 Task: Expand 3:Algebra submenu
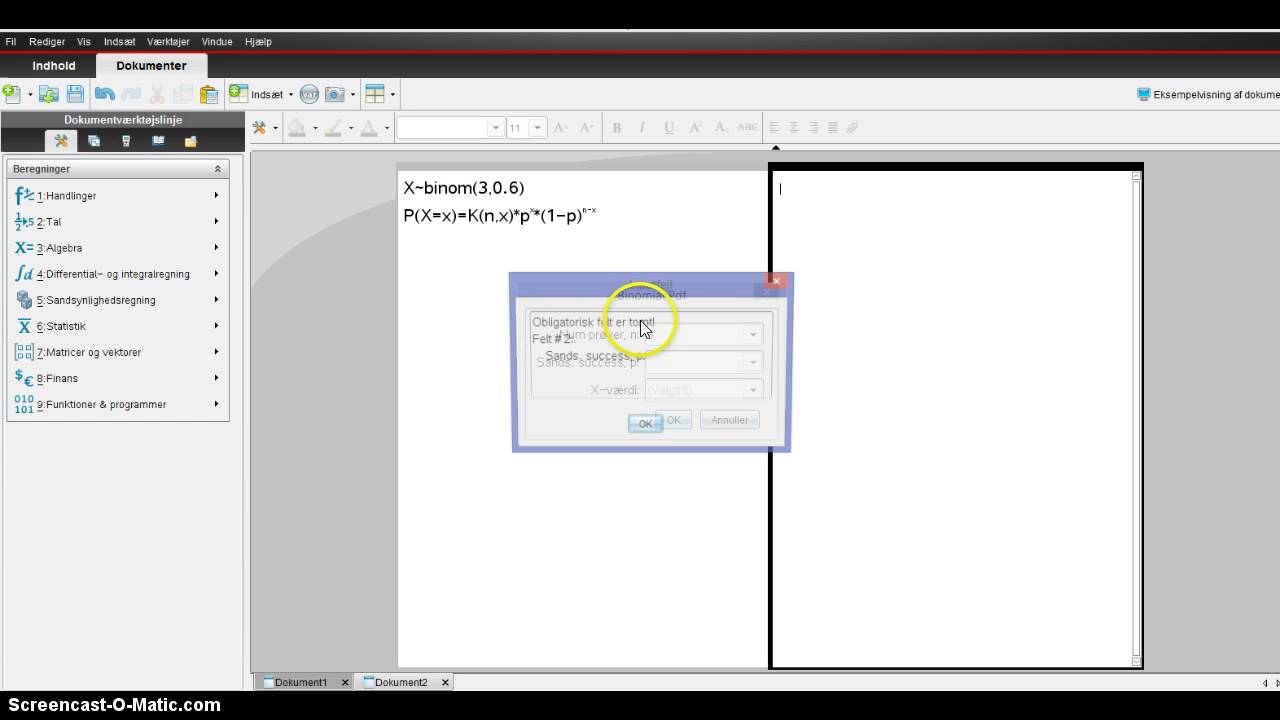[216, 247]
